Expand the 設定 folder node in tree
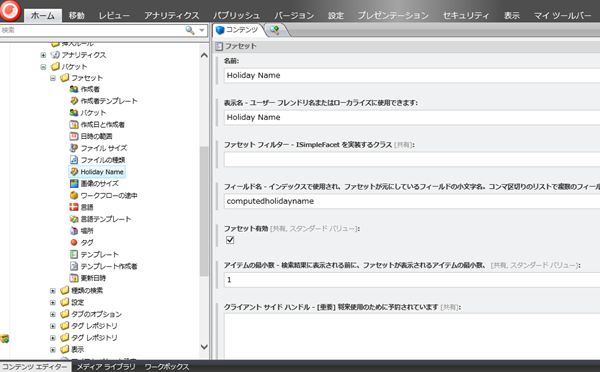Image resolution: width=600 pixels, height=372 pixels. click(x=53, y=303)
